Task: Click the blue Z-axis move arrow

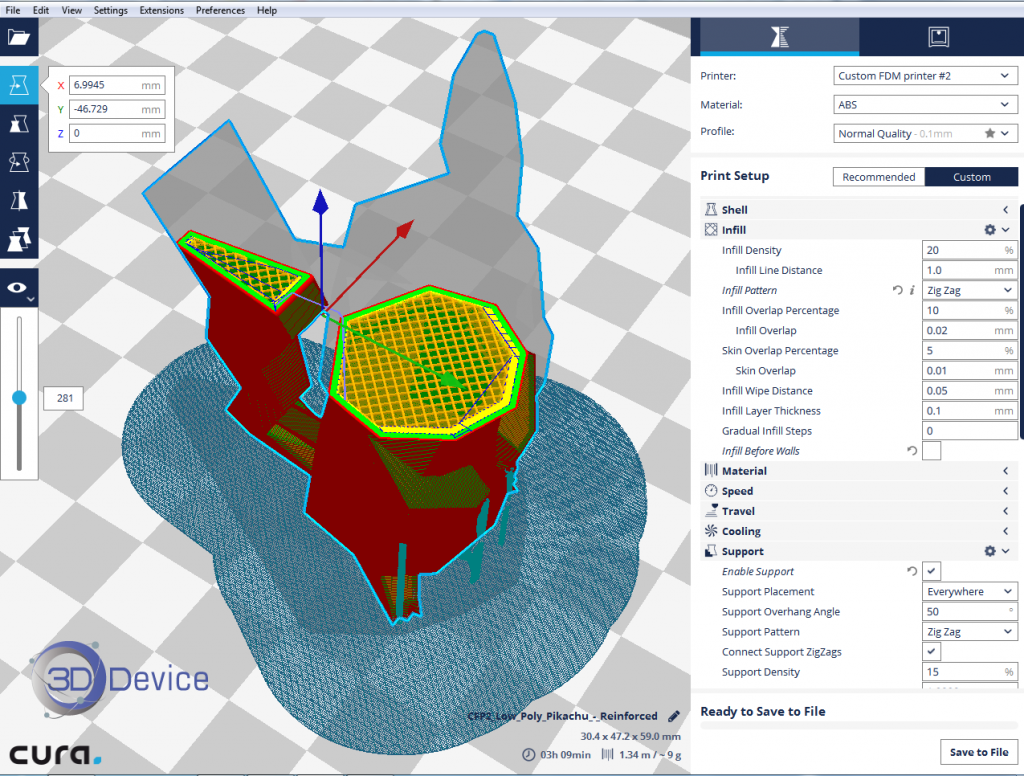Action: pyautogui.click(x=320, y=203)
